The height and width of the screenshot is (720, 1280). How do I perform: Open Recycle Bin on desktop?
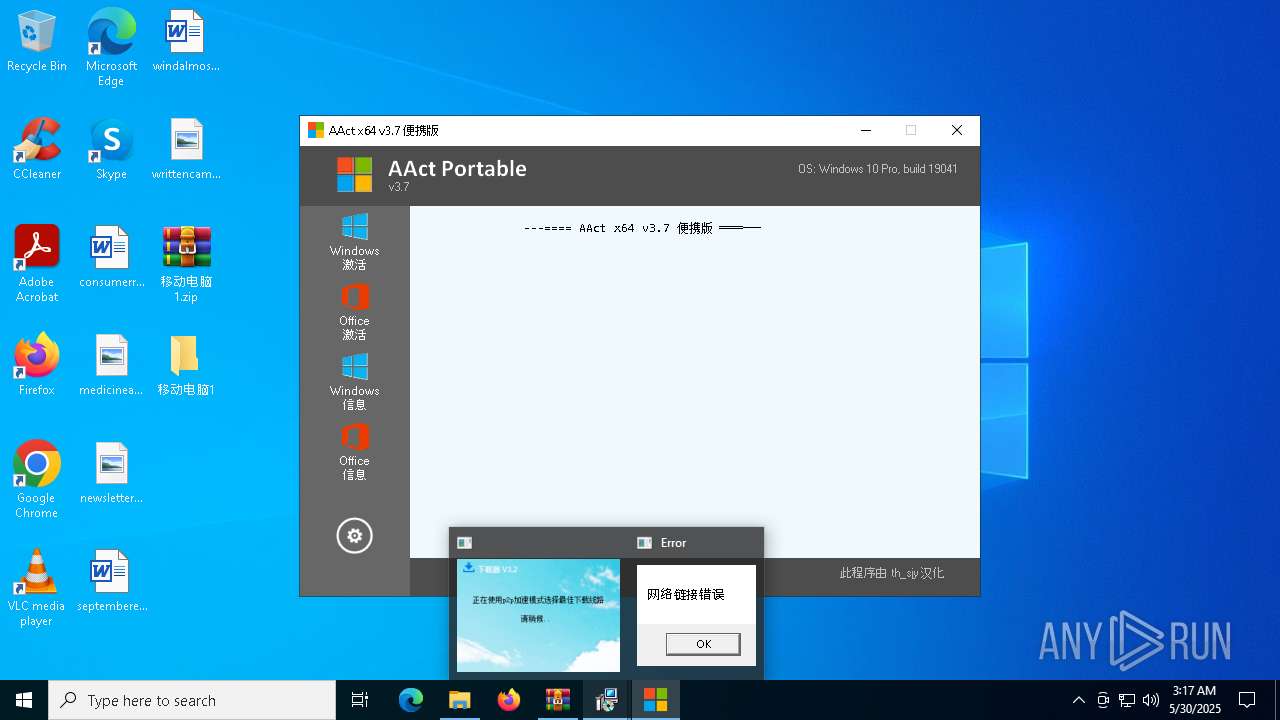point(37,42)
